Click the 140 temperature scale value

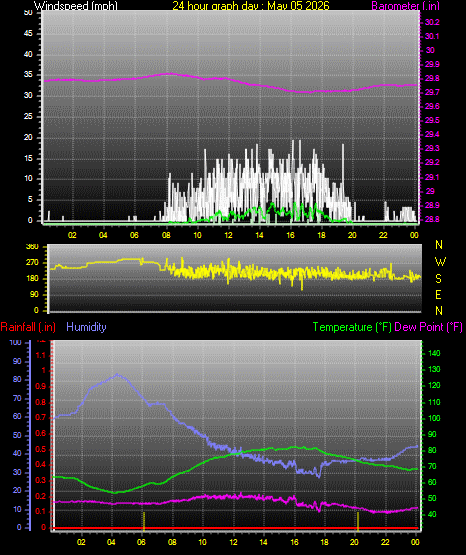(434, 353)
